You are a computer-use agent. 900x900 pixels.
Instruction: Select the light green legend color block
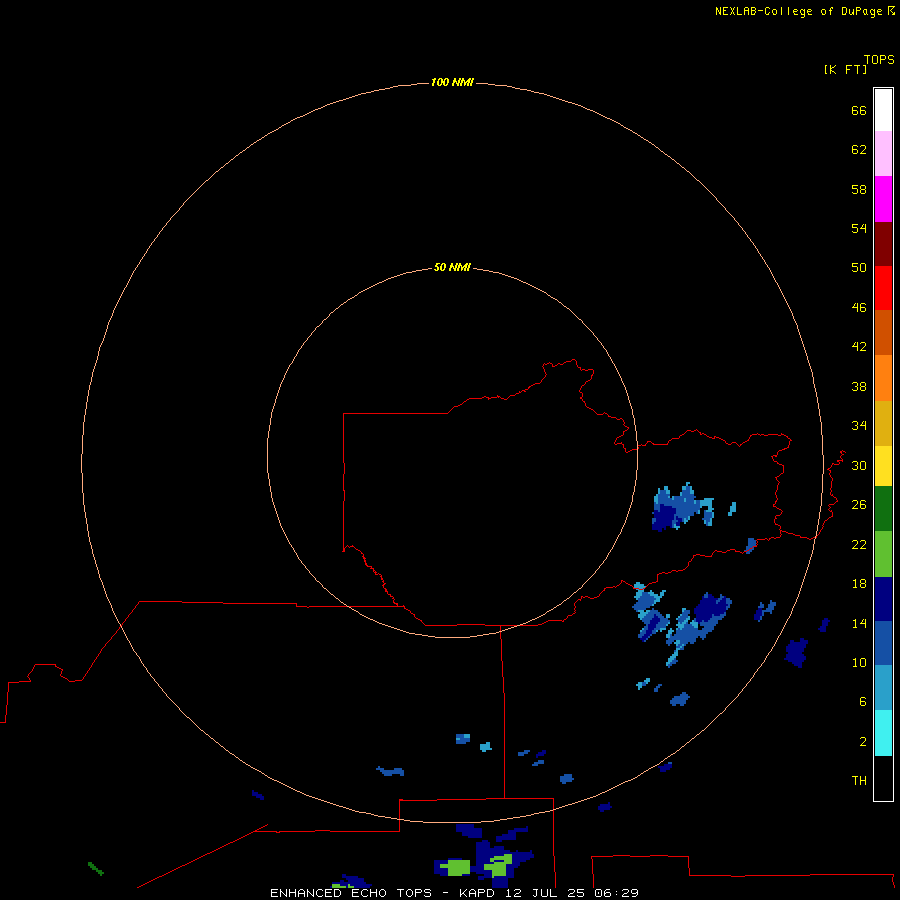883,554
